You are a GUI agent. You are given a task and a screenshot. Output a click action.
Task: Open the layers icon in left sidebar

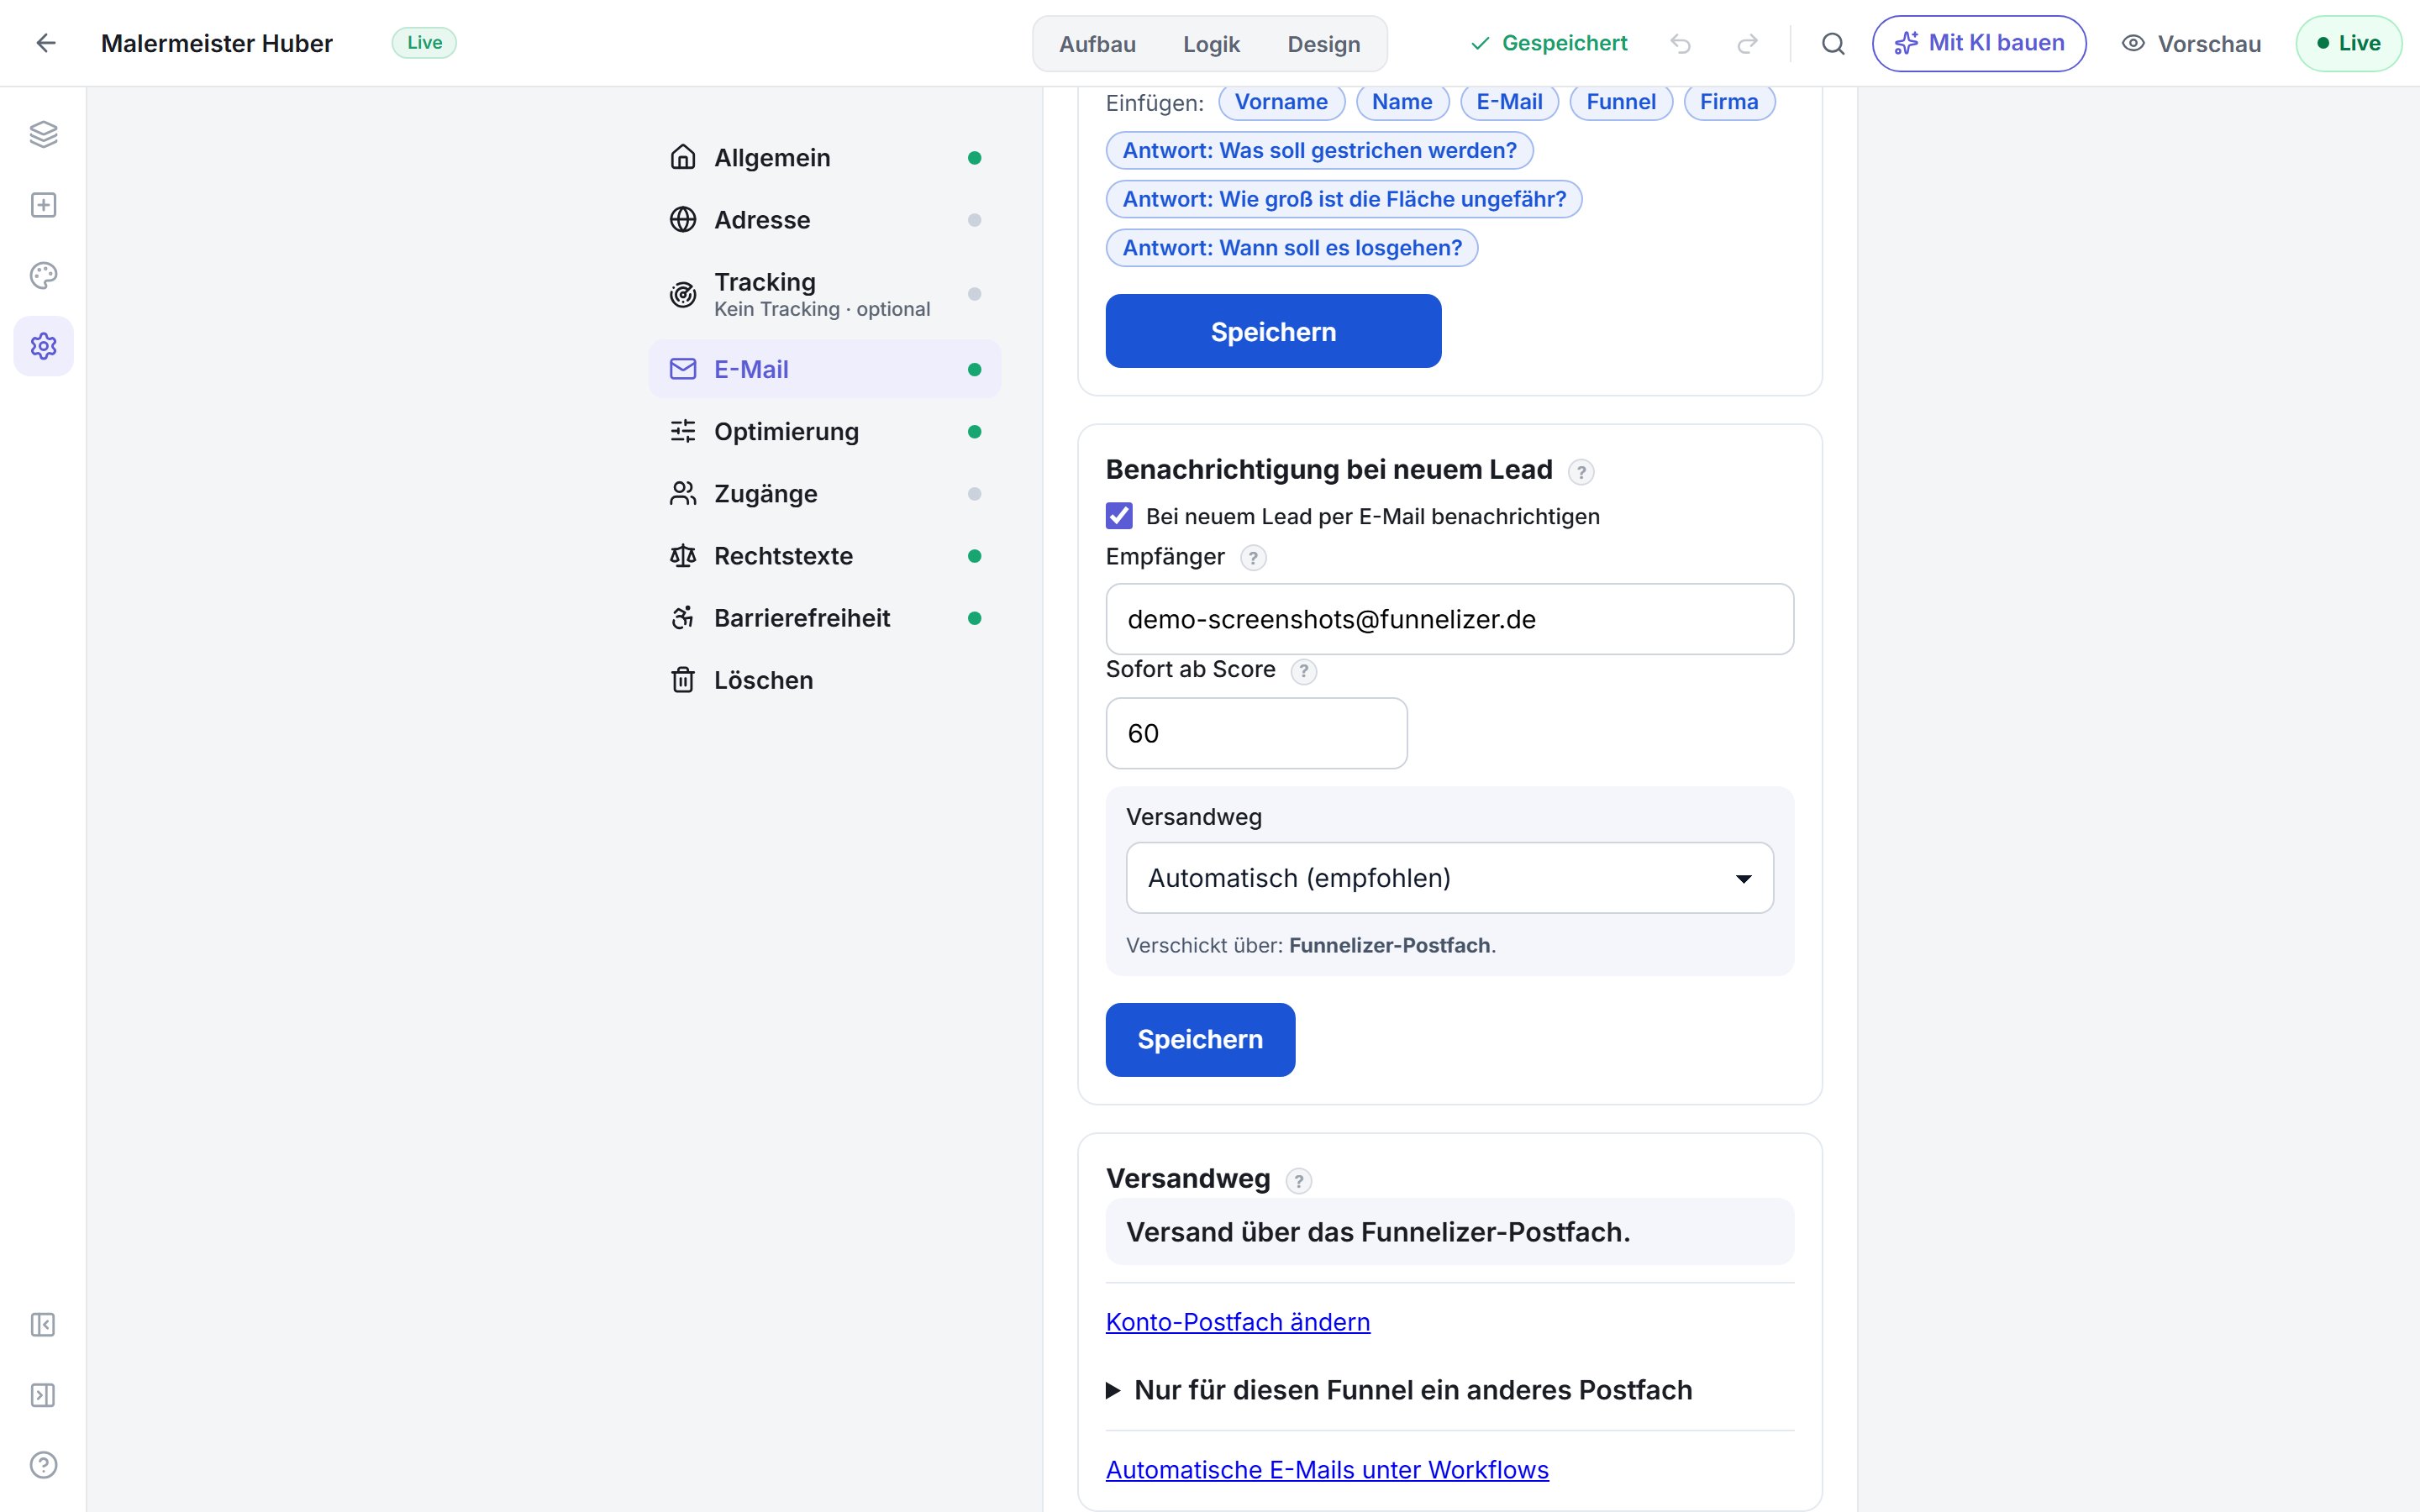43,134
